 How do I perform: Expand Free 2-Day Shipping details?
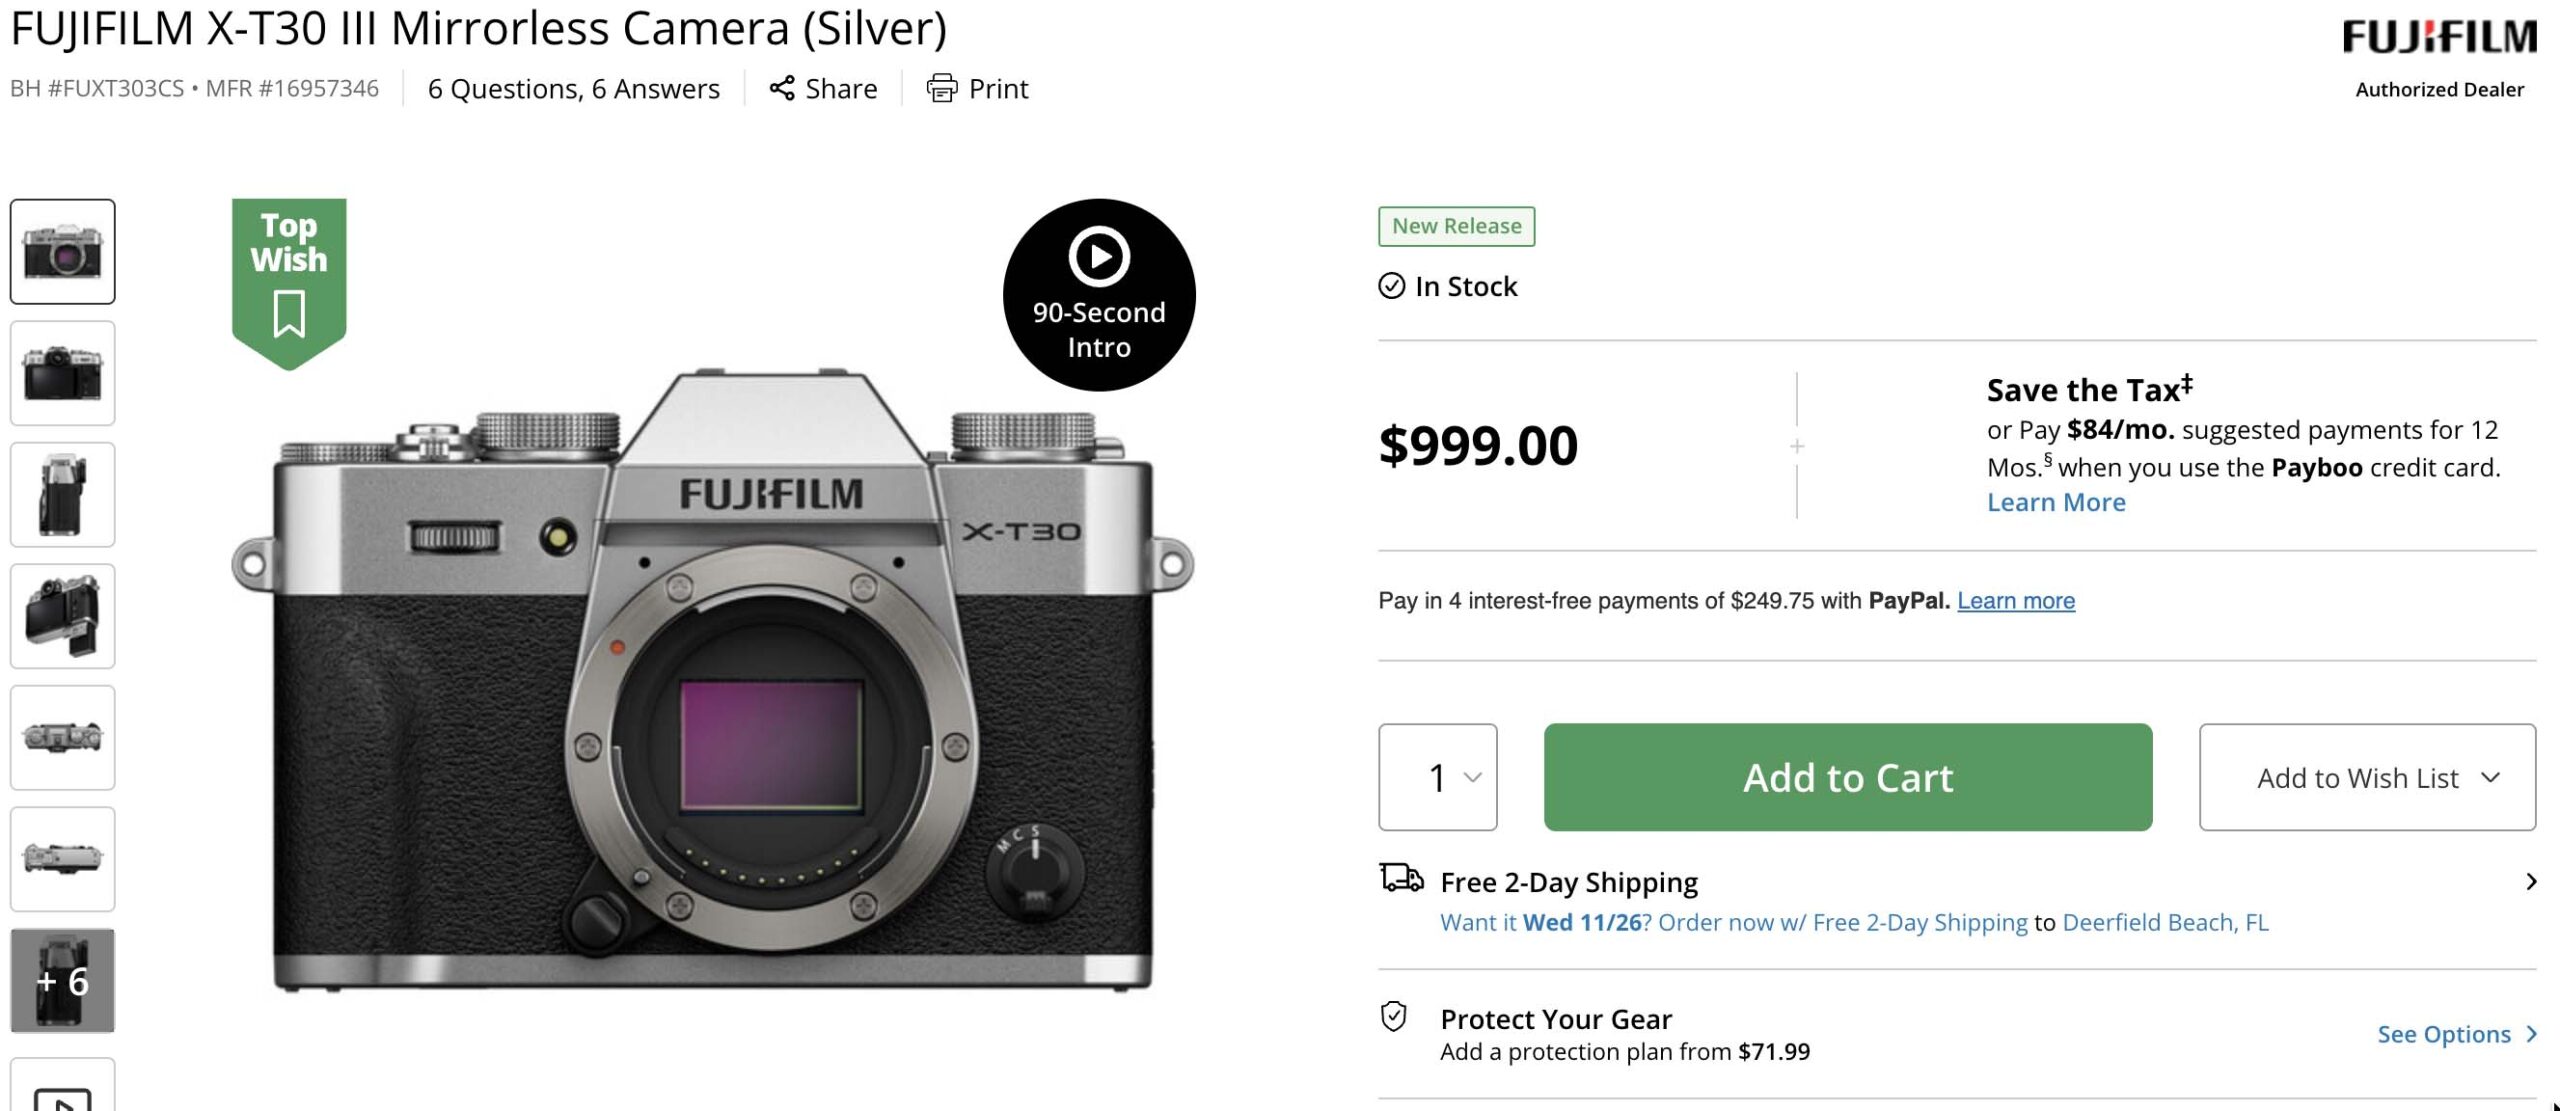tap(2530, 882)
